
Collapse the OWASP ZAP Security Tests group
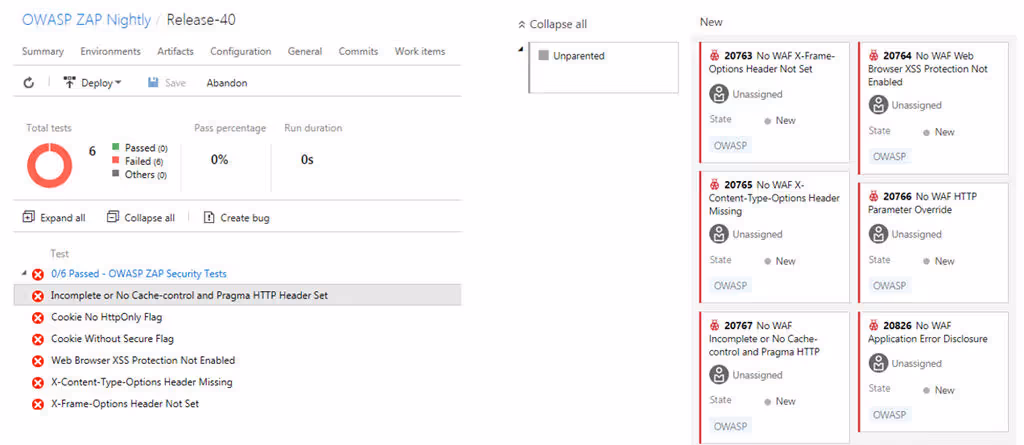24,273
